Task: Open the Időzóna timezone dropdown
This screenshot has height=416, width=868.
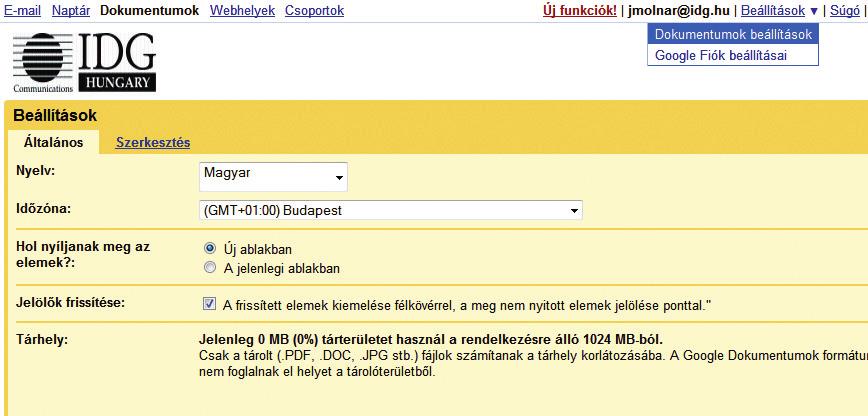Action: point(391,210)
